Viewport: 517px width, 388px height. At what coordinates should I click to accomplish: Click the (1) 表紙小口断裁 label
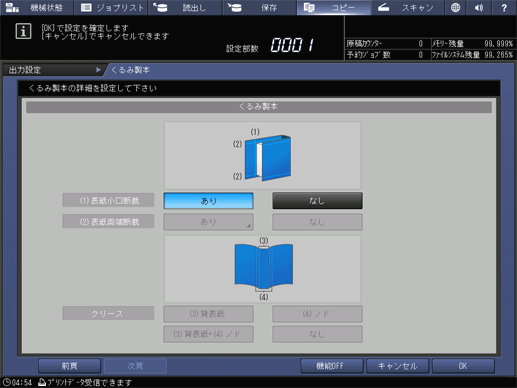point(108,201)
